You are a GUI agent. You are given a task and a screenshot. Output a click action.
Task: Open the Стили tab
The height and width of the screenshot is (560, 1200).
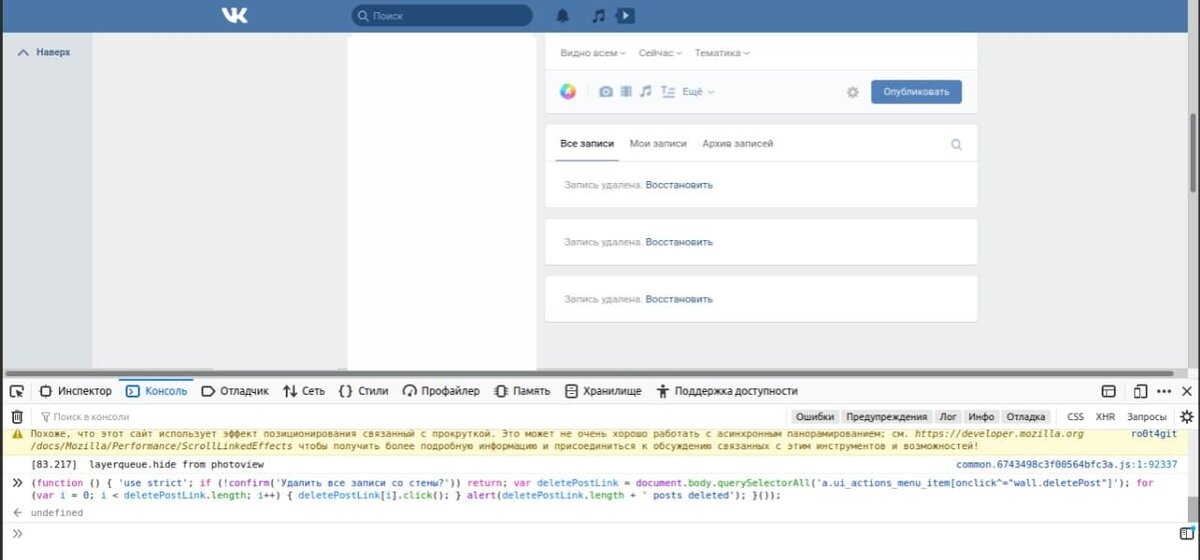(363, 391)
